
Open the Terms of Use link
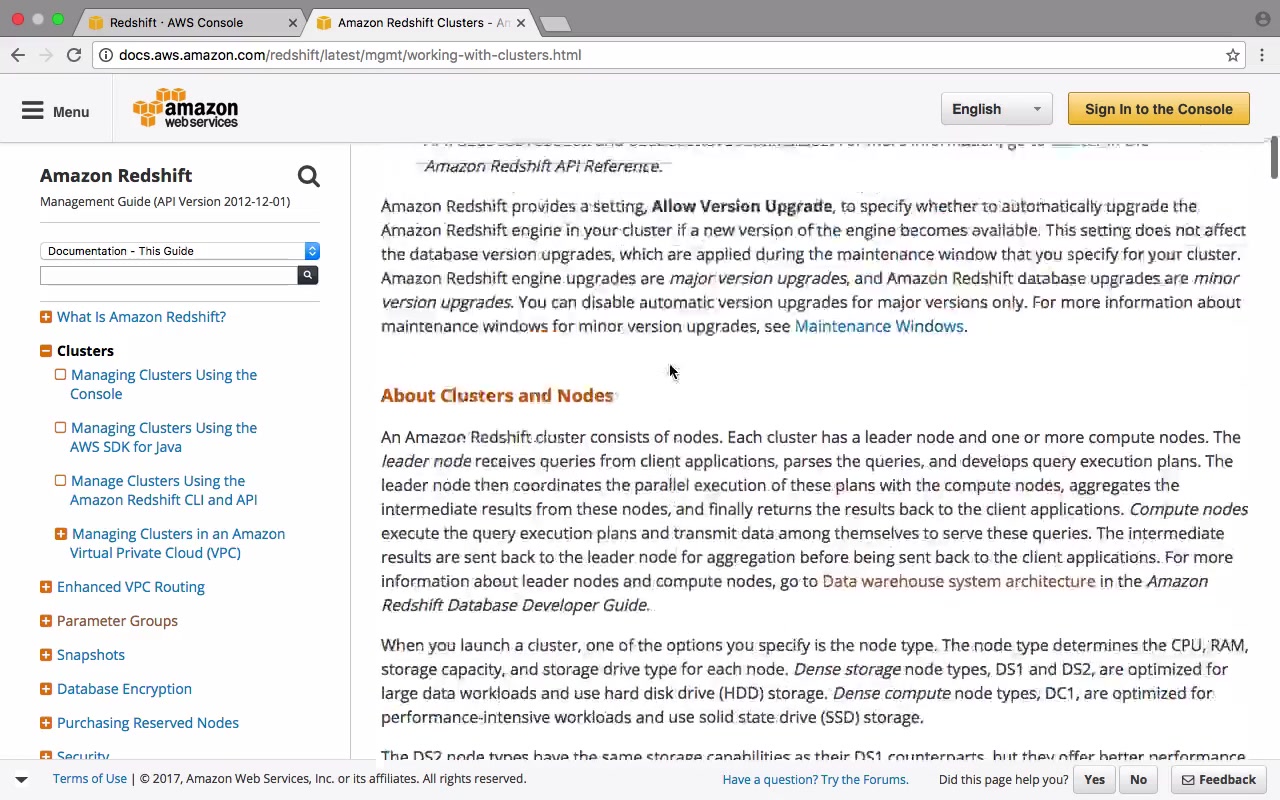pyautogui.click(x=90, y=779)
